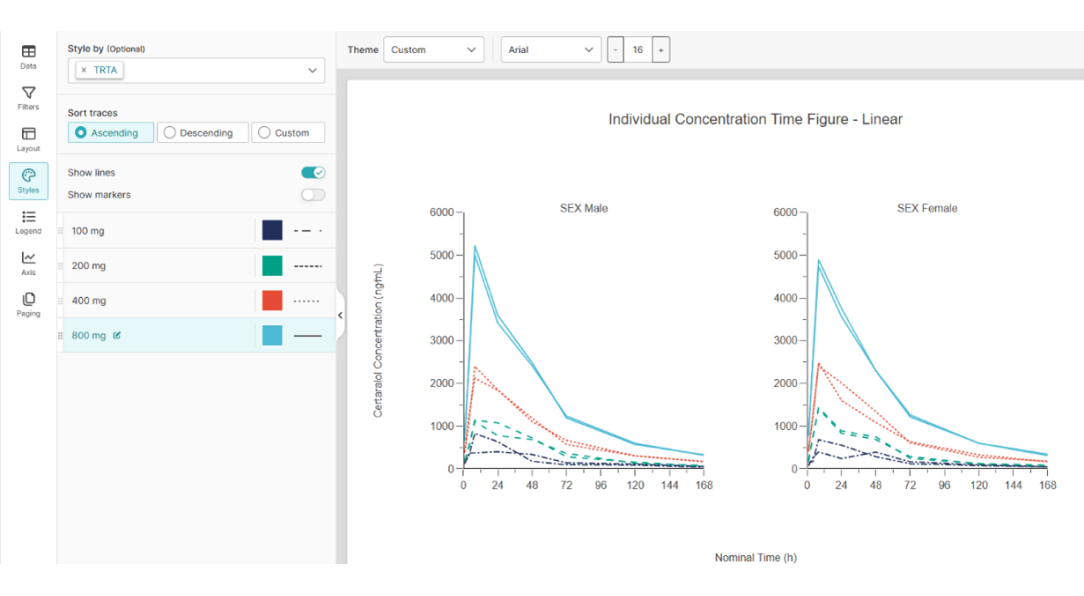Open the Axis settings icon
This screenshot has height=596, width=1084.
[28, 263]
